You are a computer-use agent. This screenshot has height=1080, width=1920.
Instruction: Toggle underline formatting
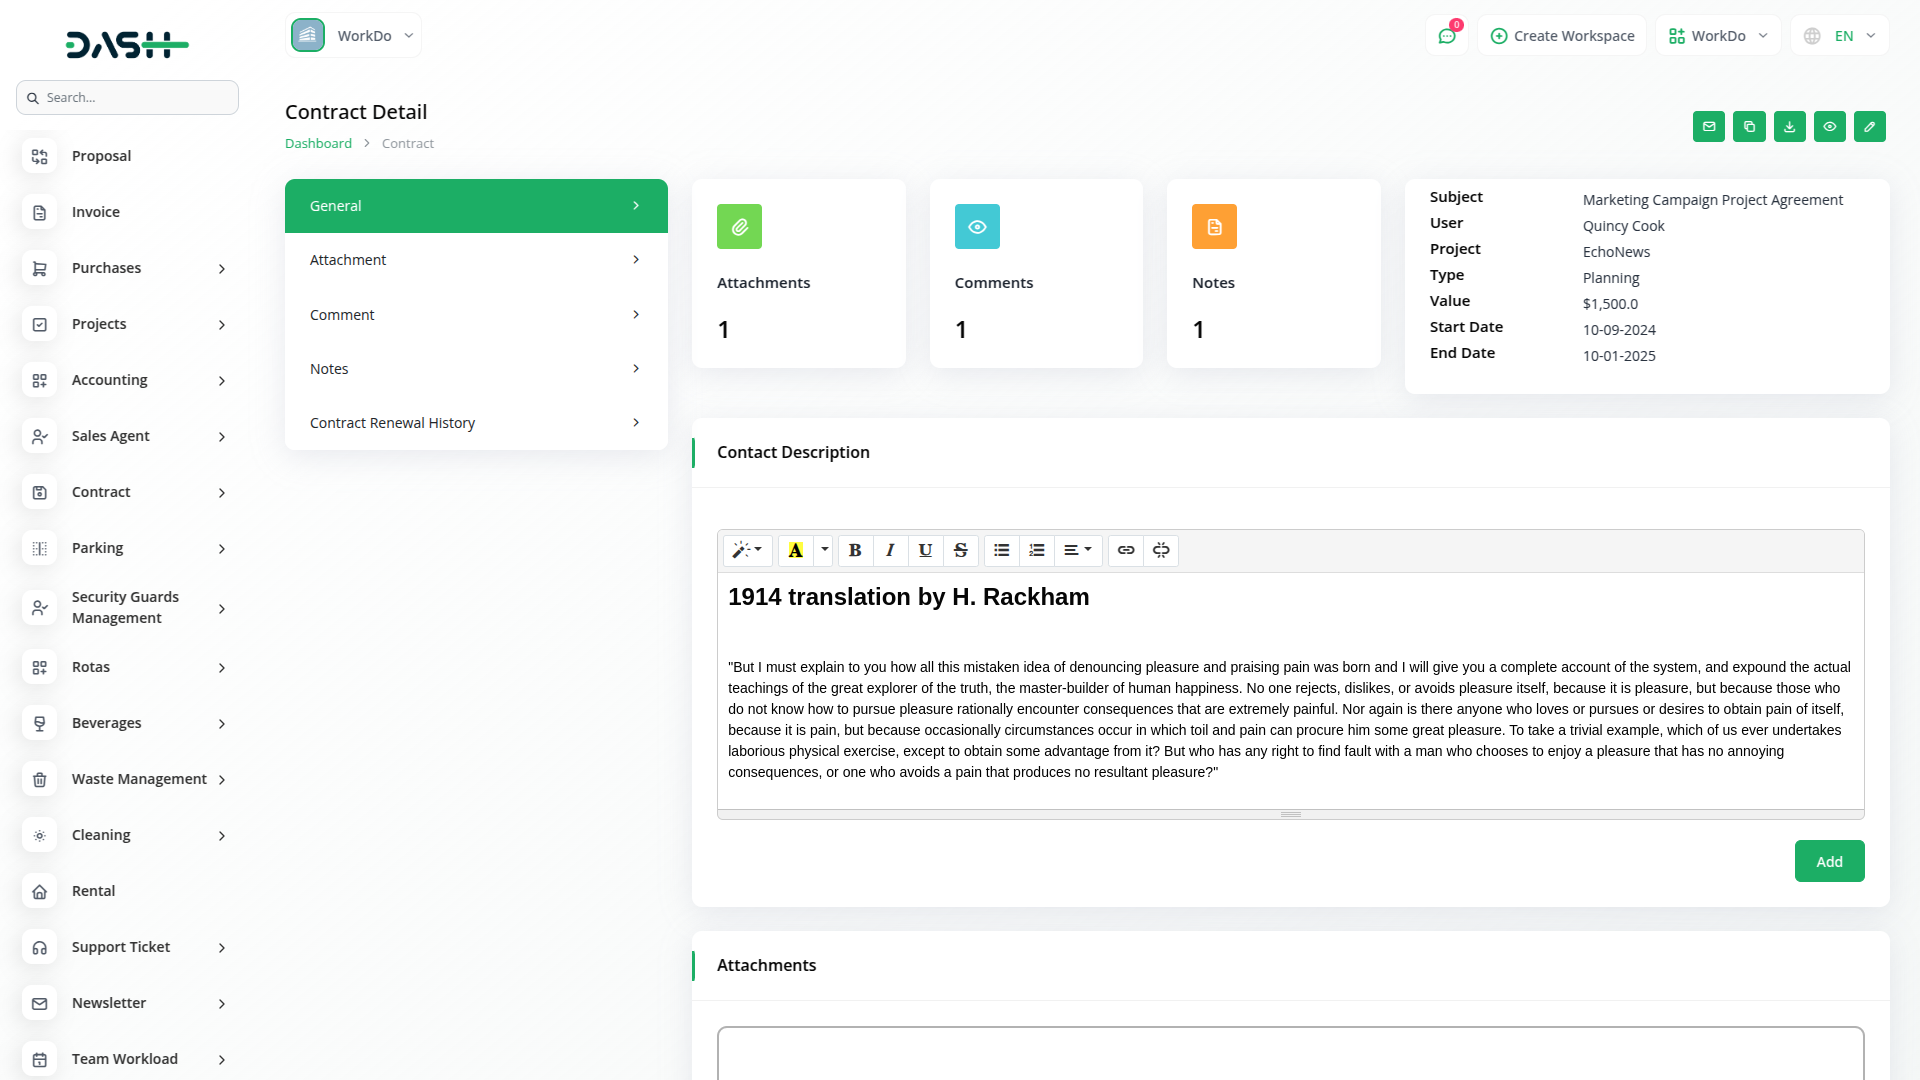pos(925,550)
